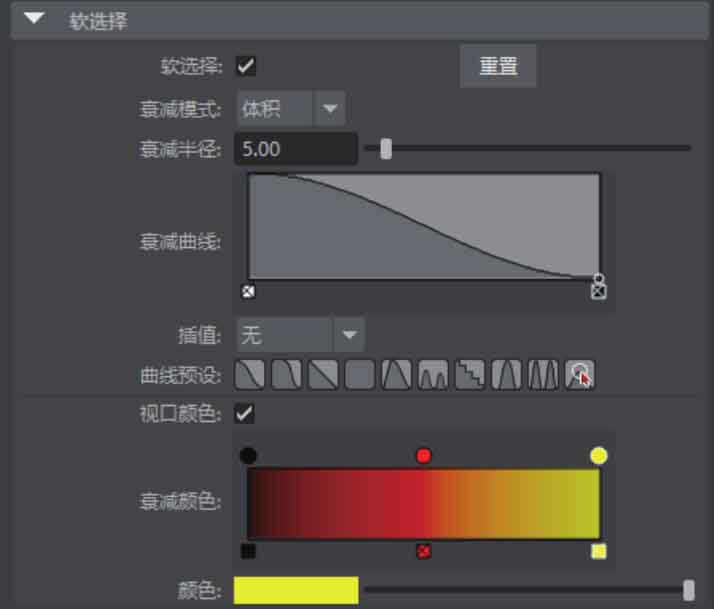Viewport: 714px width, 609px height.
Task: Toggle the 软选择 checkbox
Action: [246, 66]
